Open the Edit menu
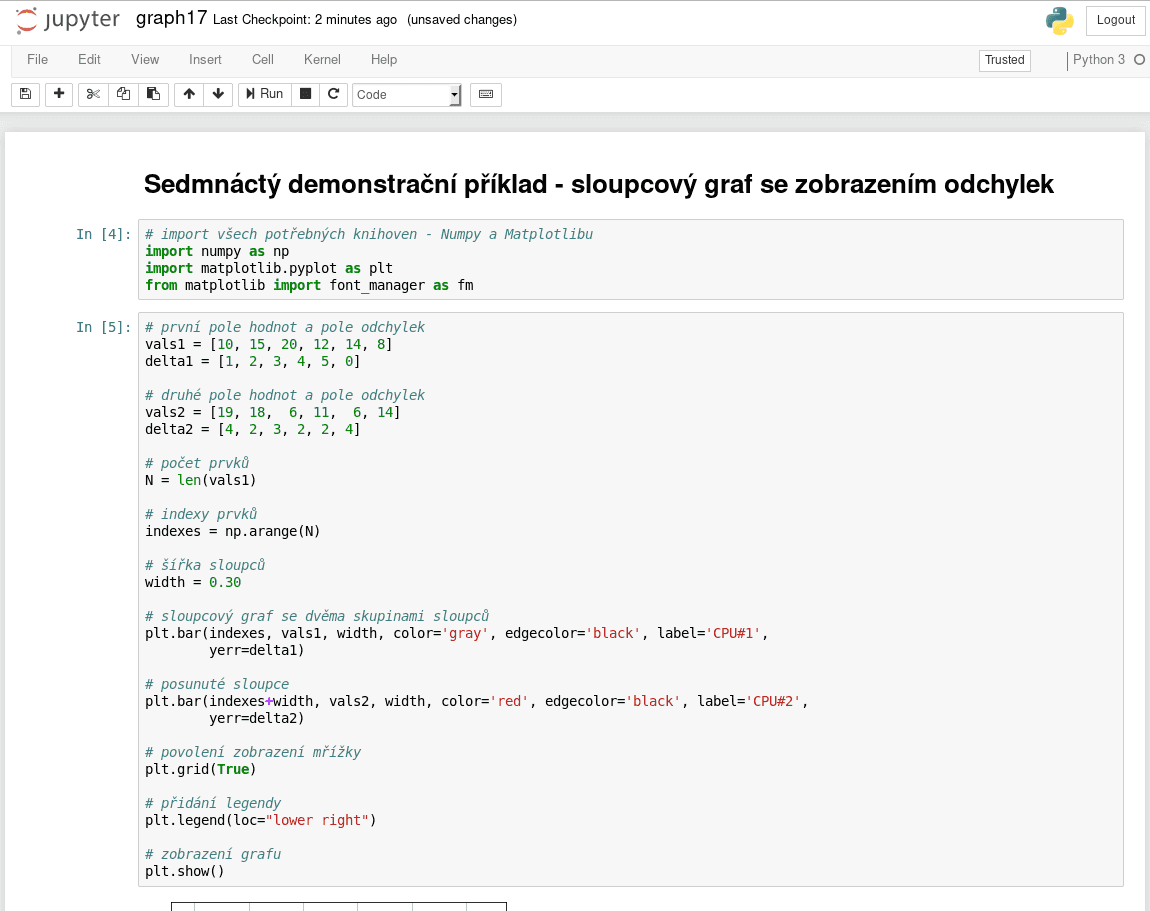Image resolution: width=1150 pixels, height=911 pixels. pos(89,60)
